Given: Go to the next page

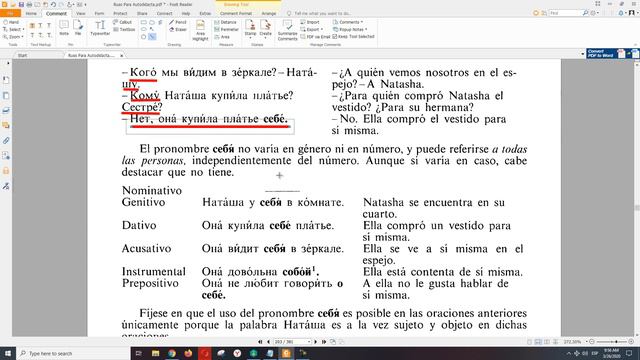Looking at the screenshot, I should point(316,342).
